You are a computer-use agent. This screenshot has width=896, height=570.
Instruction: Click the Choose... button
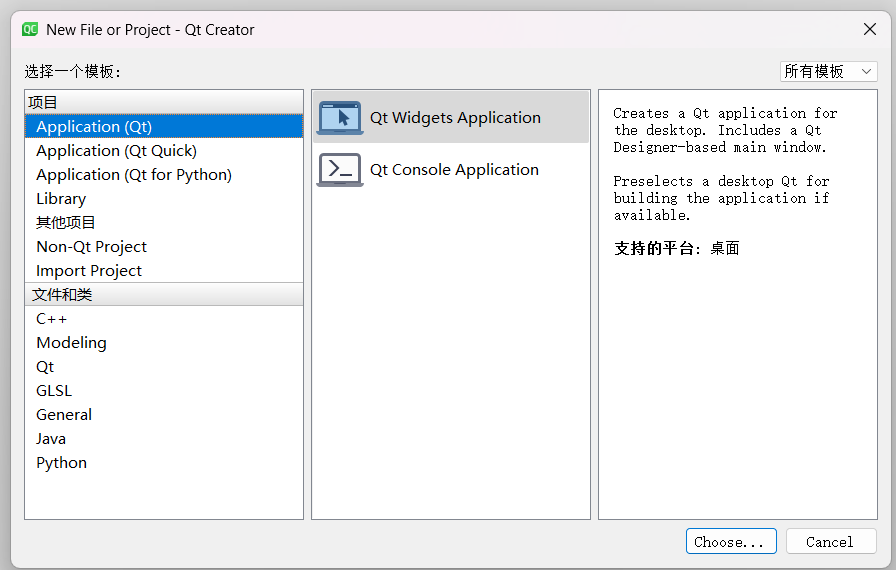point(731,541)
